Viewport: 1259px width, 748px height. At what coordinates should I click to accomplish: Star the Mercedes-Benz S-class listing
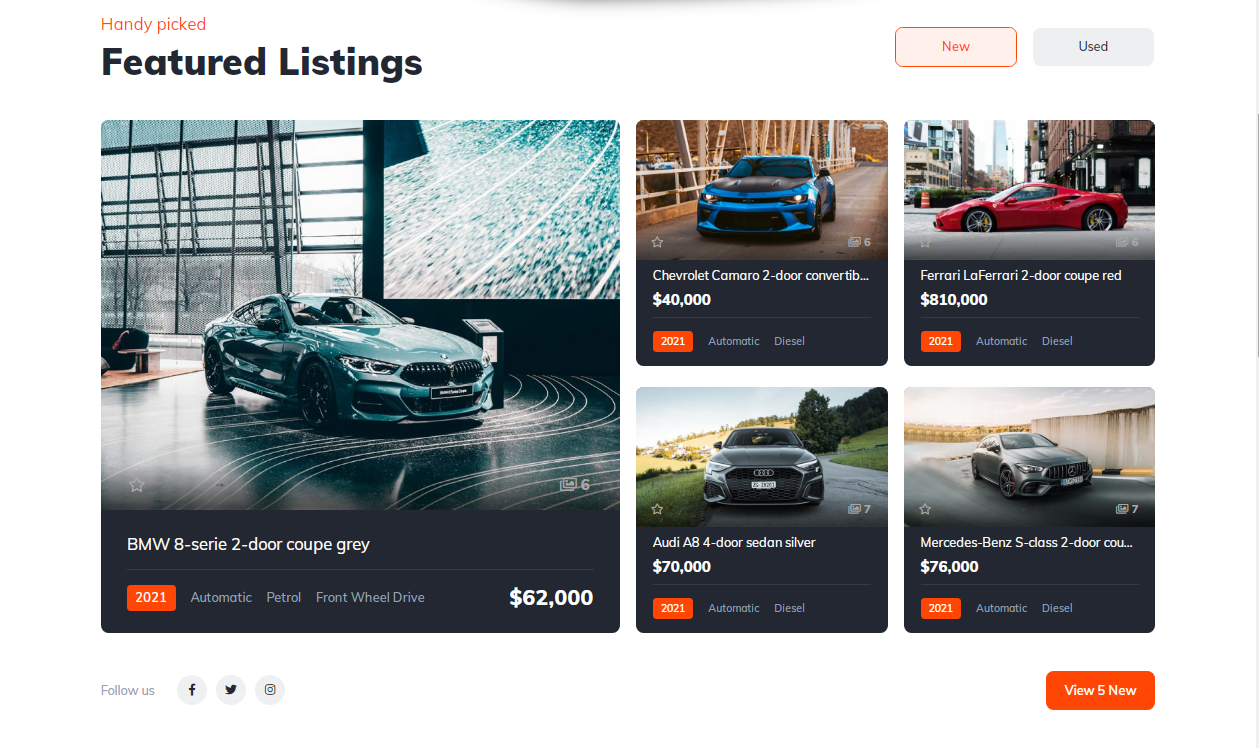(925, 509)
